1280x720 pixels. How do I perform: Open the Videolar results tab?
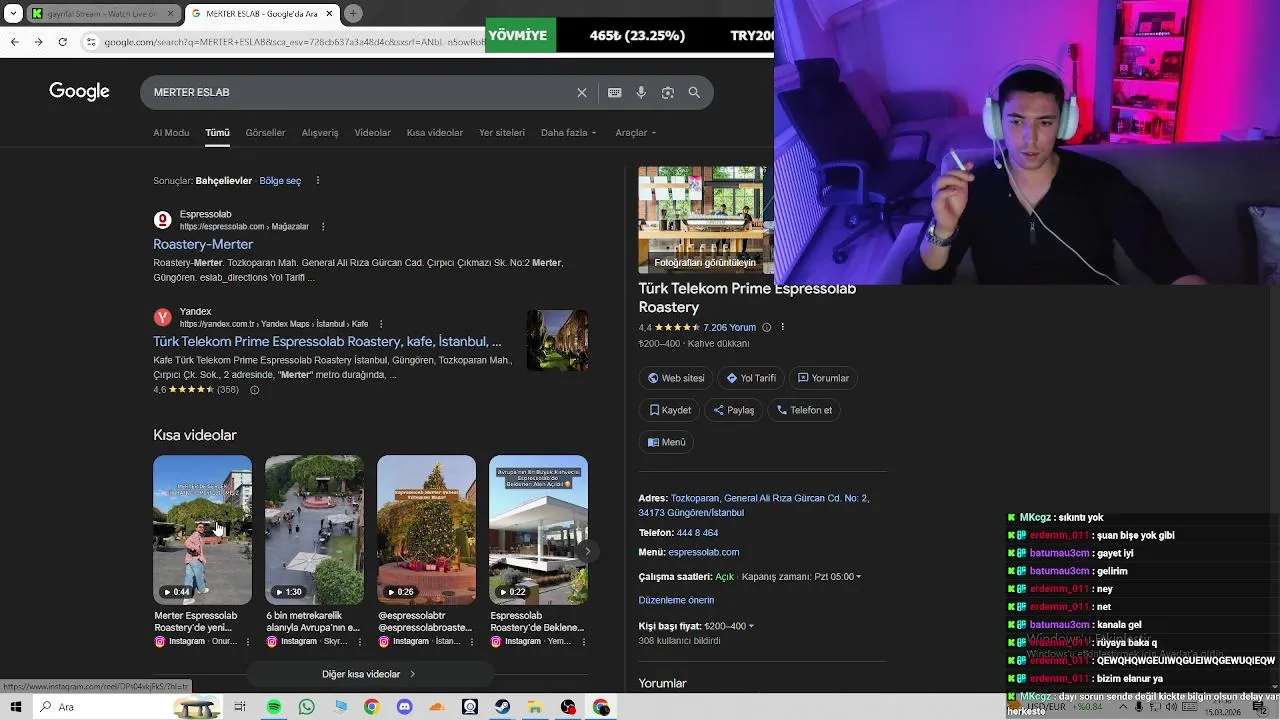click(x=373, y=133)
